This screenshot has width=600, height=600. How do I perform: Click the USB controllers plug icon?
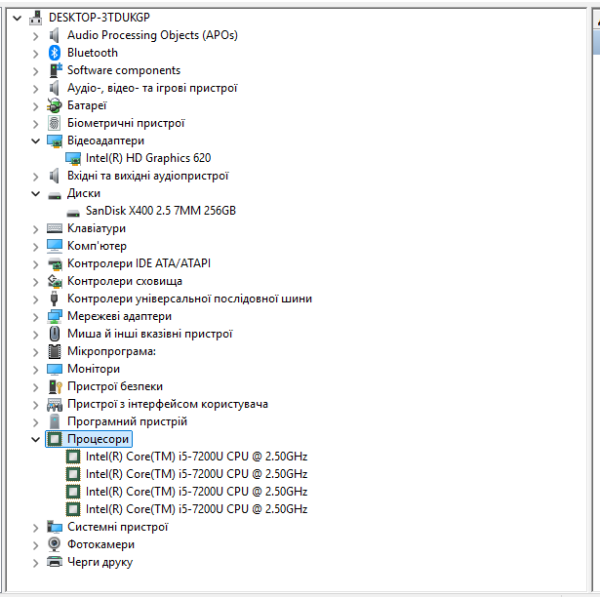54,299
